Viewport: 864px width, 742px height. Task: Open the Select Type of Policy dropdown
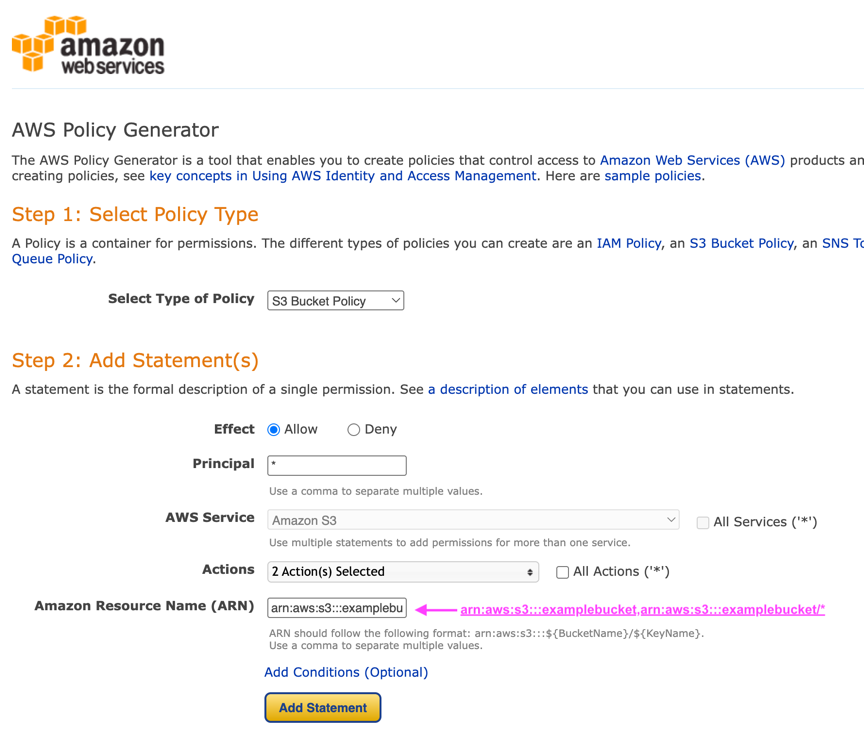coord(335,301)
